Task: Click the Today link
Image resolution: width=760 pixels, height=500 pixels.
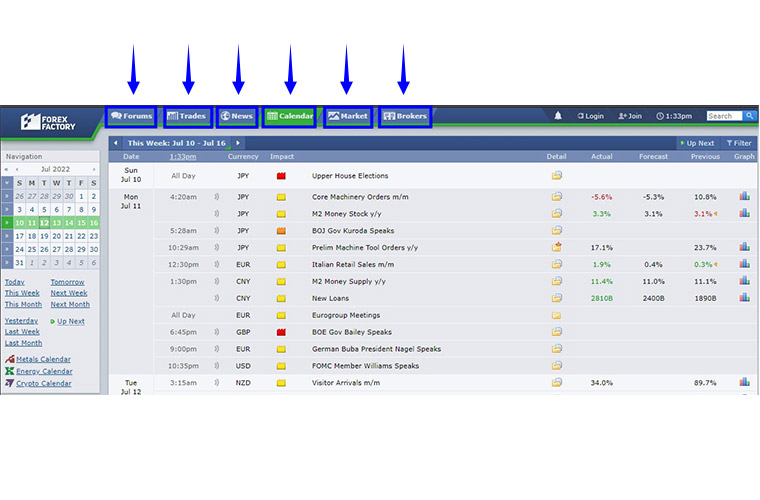Action: point(15,282)
